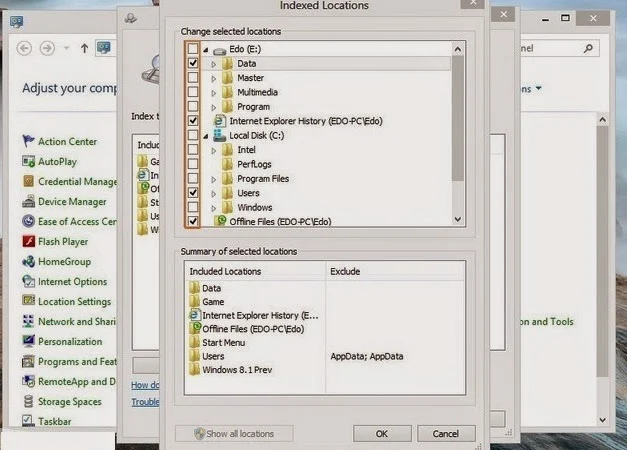The height and width of the screenshot is (450, 627).
Task: Uncheck the Offline Files checkbox
Action: coord(193,221)
